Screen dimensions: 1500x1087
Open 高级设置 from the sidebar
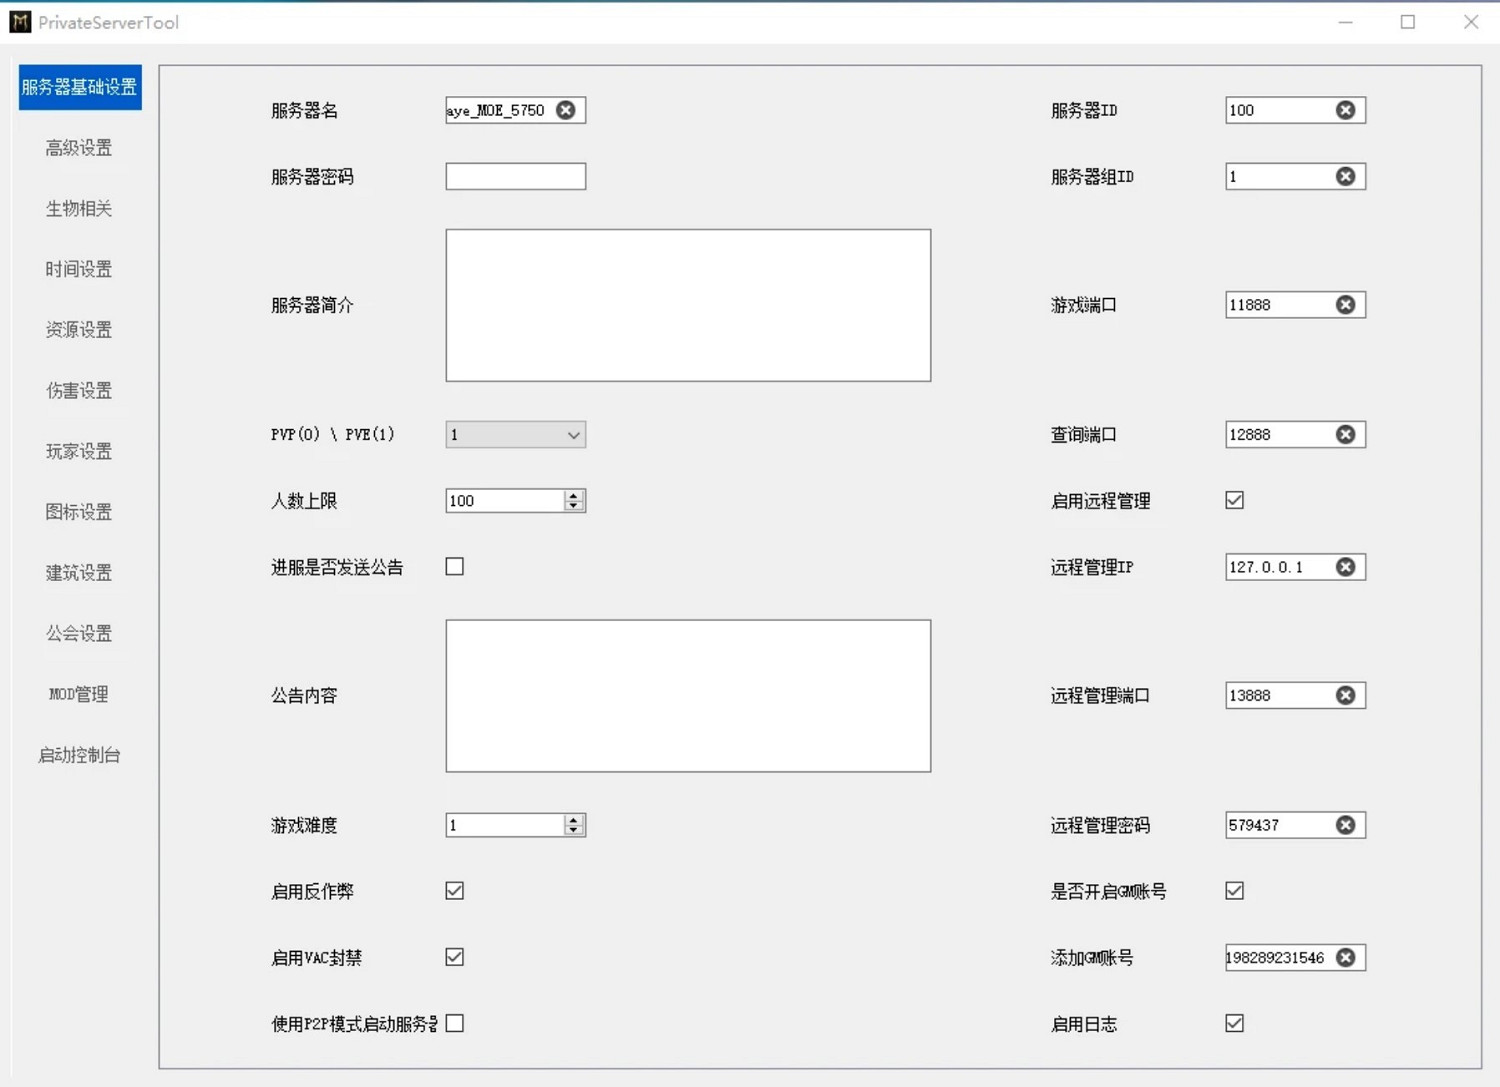point(77,147)
